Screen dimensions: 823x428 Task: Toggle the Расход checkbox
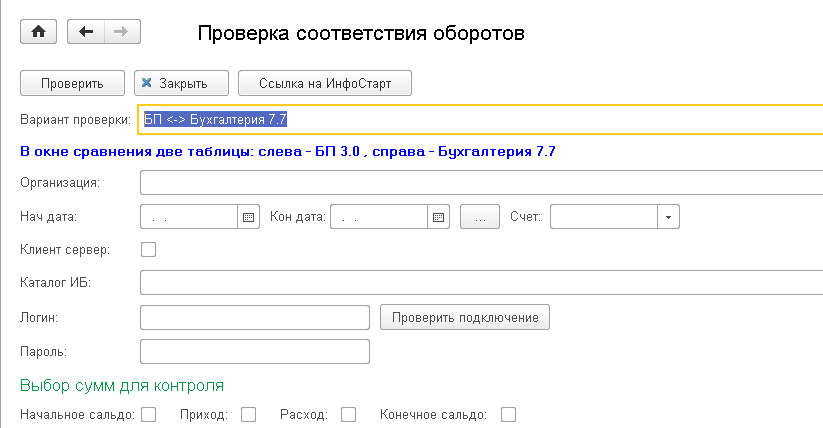[x=349, y=414]
